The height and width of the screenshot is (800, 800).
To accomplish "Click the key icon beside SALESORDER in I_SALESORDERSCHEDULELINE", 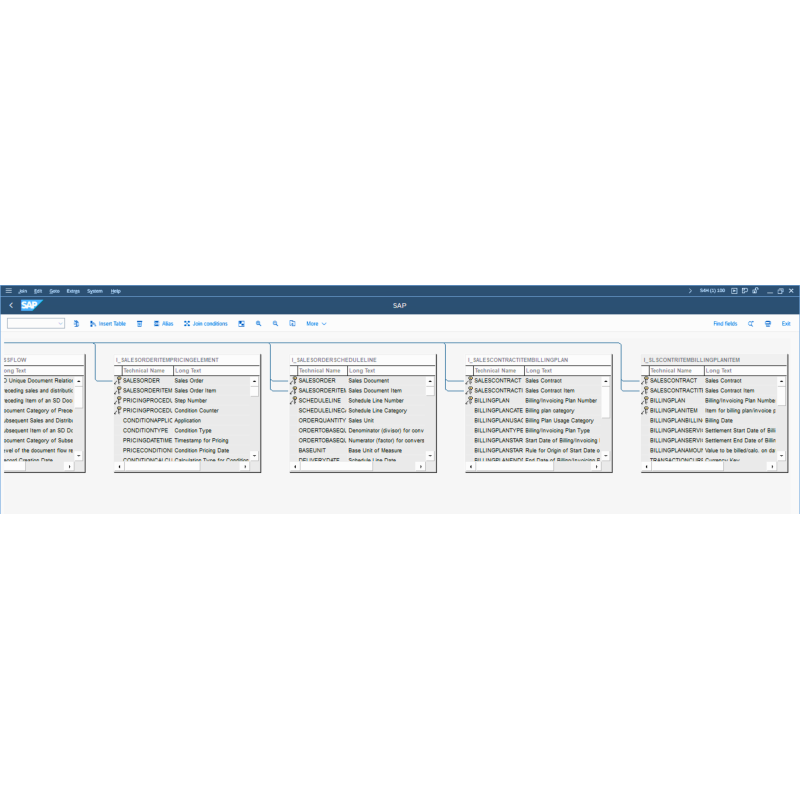I will pyautogui.click(x=293, y=381).
